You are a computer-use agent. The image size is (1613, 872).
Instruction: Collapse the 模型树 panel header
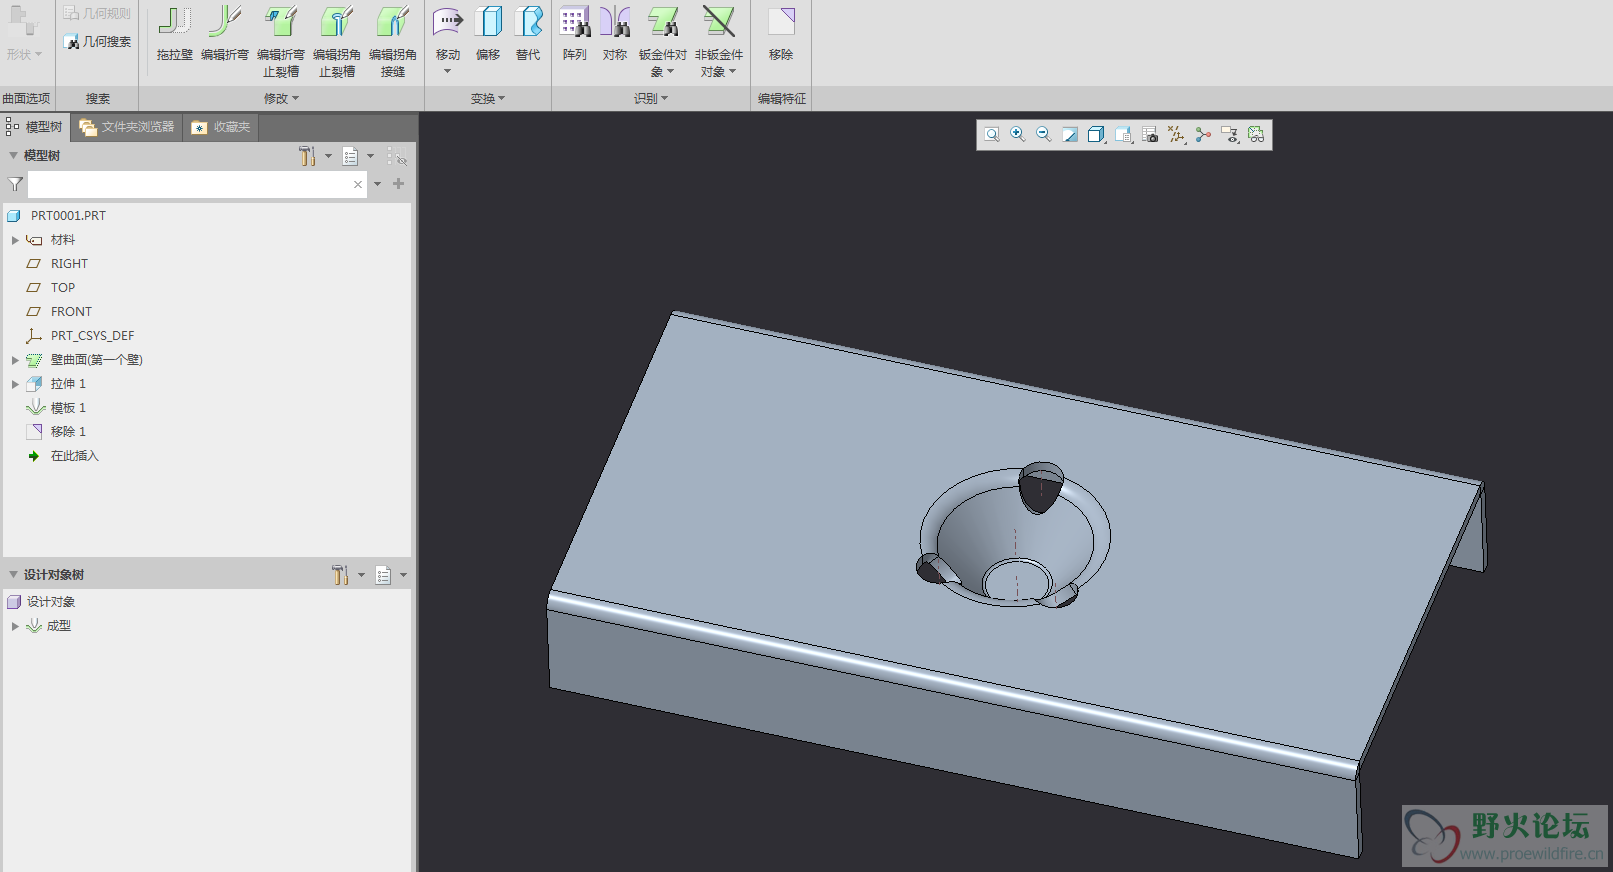(x=14, y=156)
